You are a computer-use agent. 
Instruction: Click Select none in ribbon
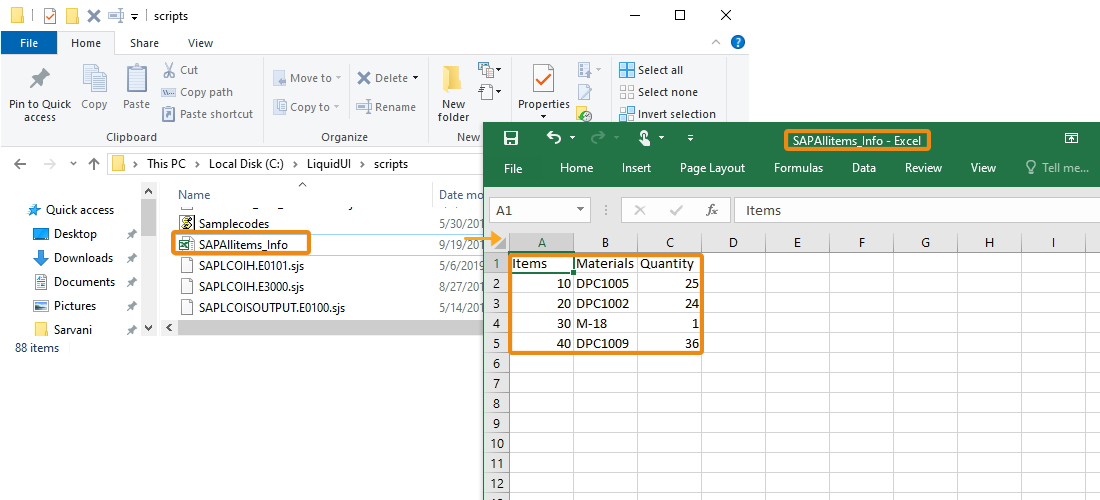point(658,92)
